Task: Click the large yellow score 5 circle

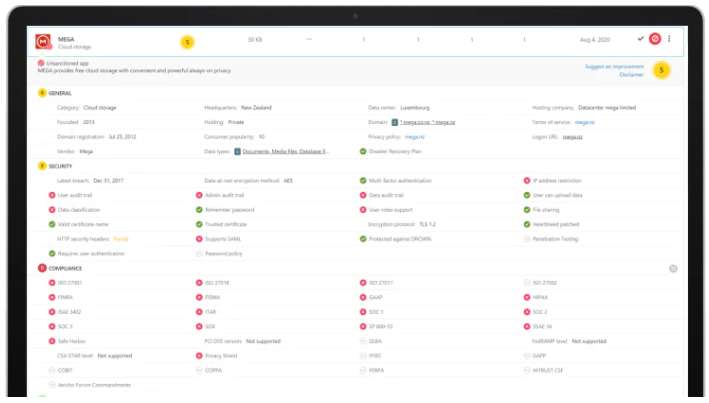Action: tap(662, 70)
